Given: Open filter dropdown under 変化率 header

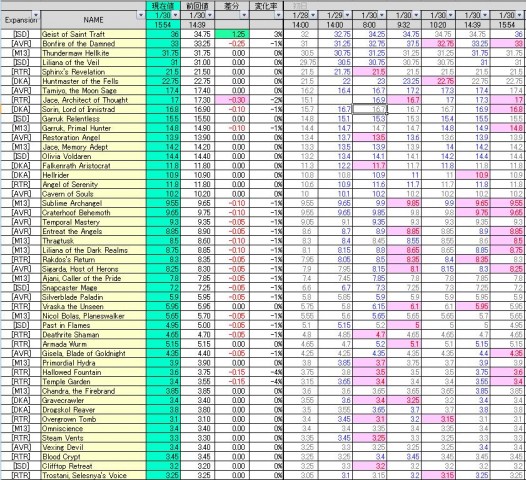Looking at the screenshot, I should 278,15.
